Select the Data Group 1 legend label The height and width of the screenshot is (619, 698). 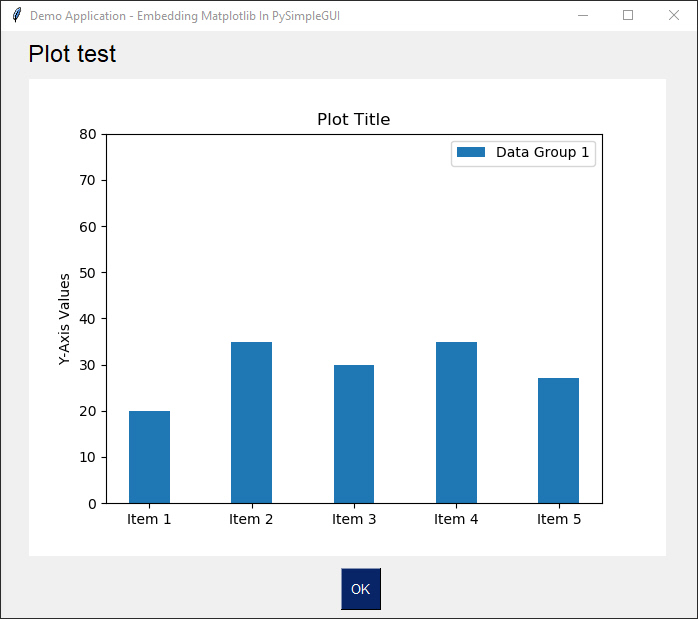pos(542,152)
